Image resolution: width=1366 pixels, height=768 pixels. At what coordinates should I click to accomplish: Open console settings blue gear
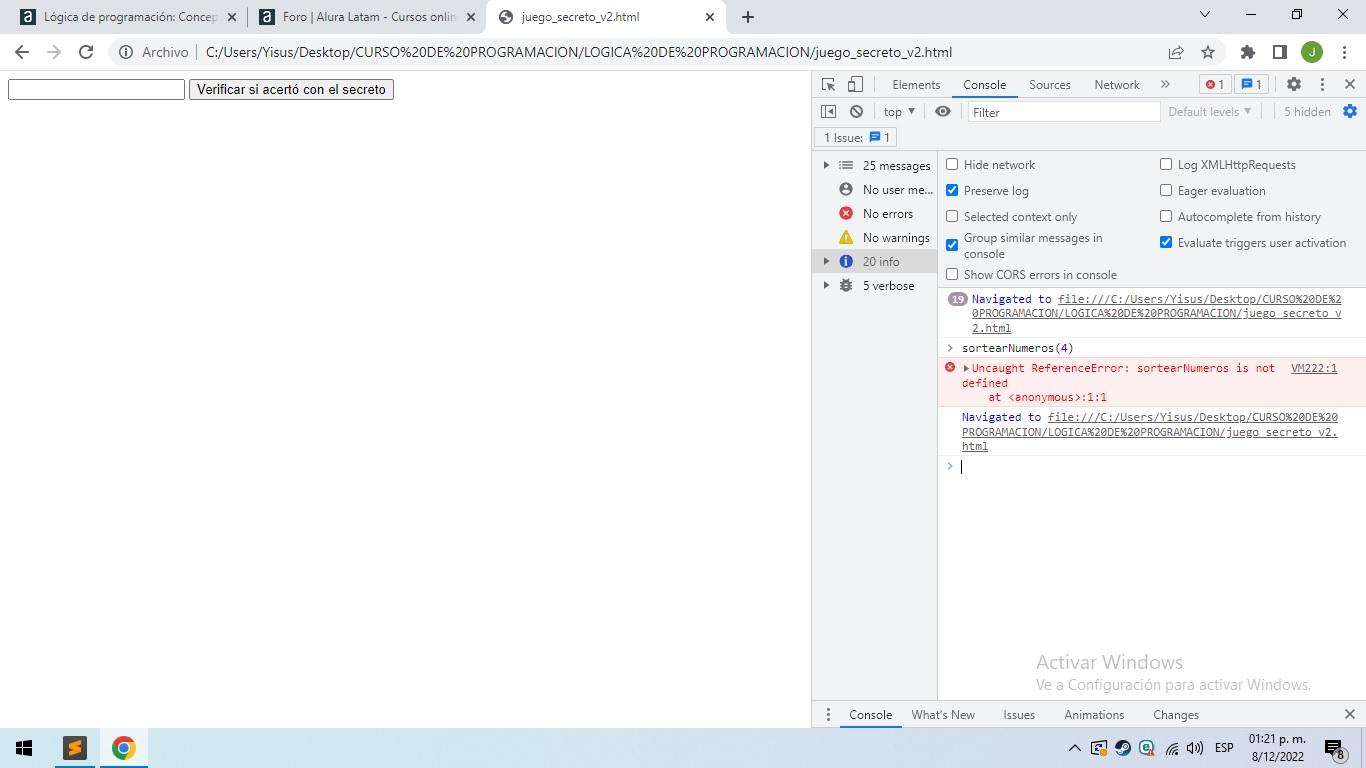(x=1350, y=112)
